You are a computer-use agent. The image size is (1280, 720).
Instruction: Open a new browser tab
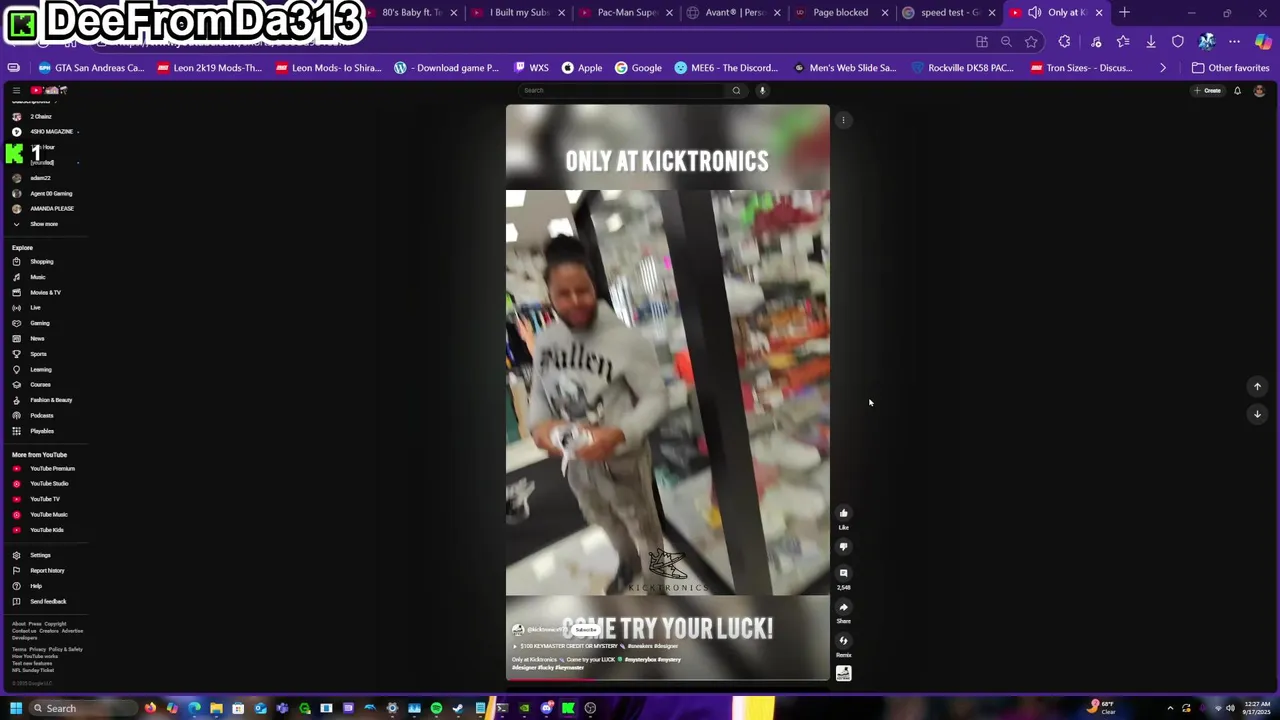1124,13
